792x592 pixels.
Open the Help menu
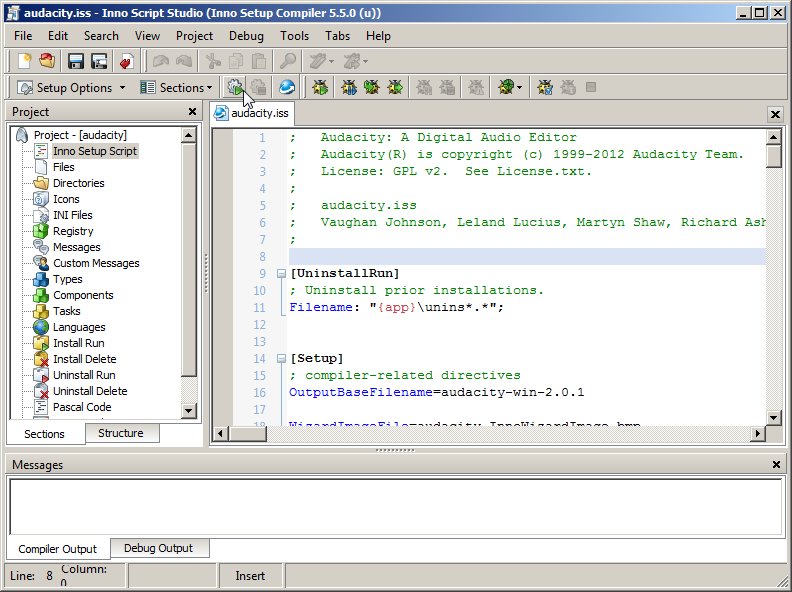378,36
